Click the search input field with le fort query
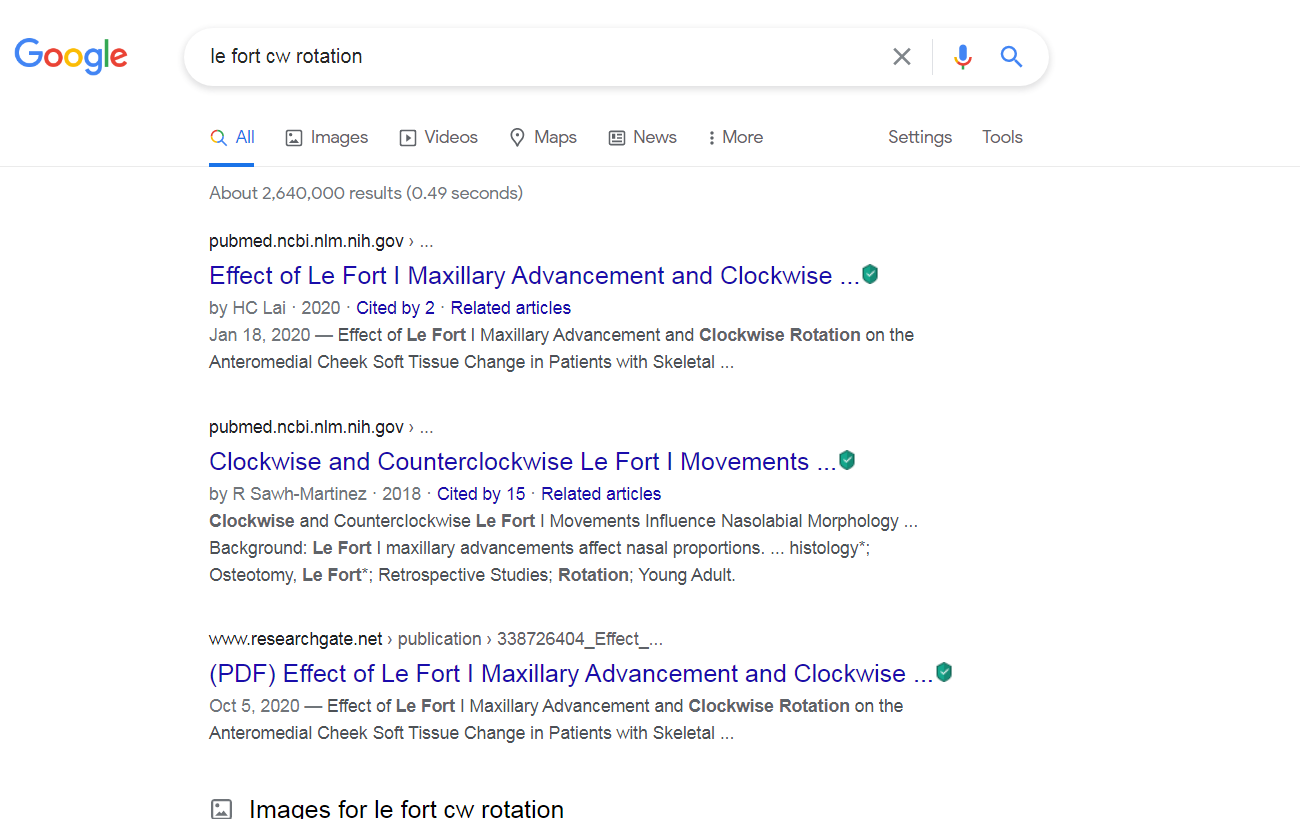1300x819 pixels. 540,57
